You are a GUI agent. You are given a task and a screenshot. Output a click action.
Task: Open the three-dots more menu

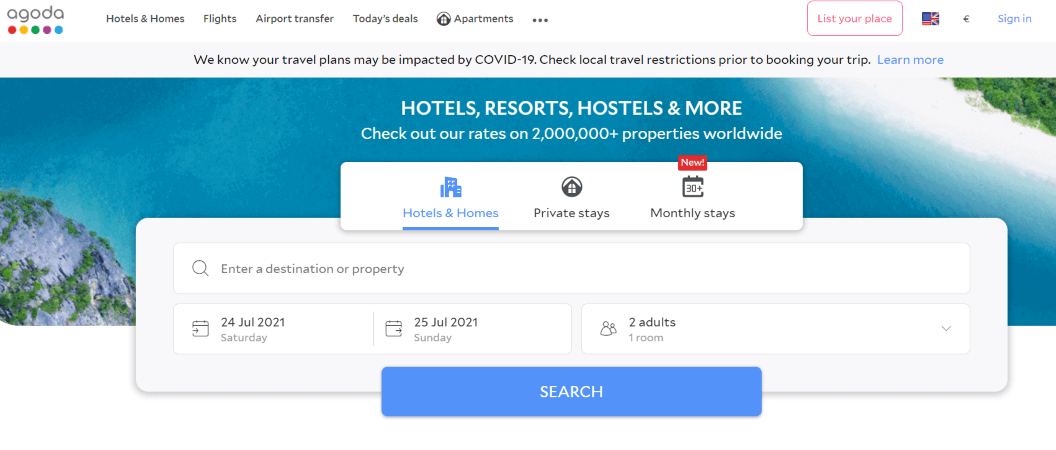point(540,19)
